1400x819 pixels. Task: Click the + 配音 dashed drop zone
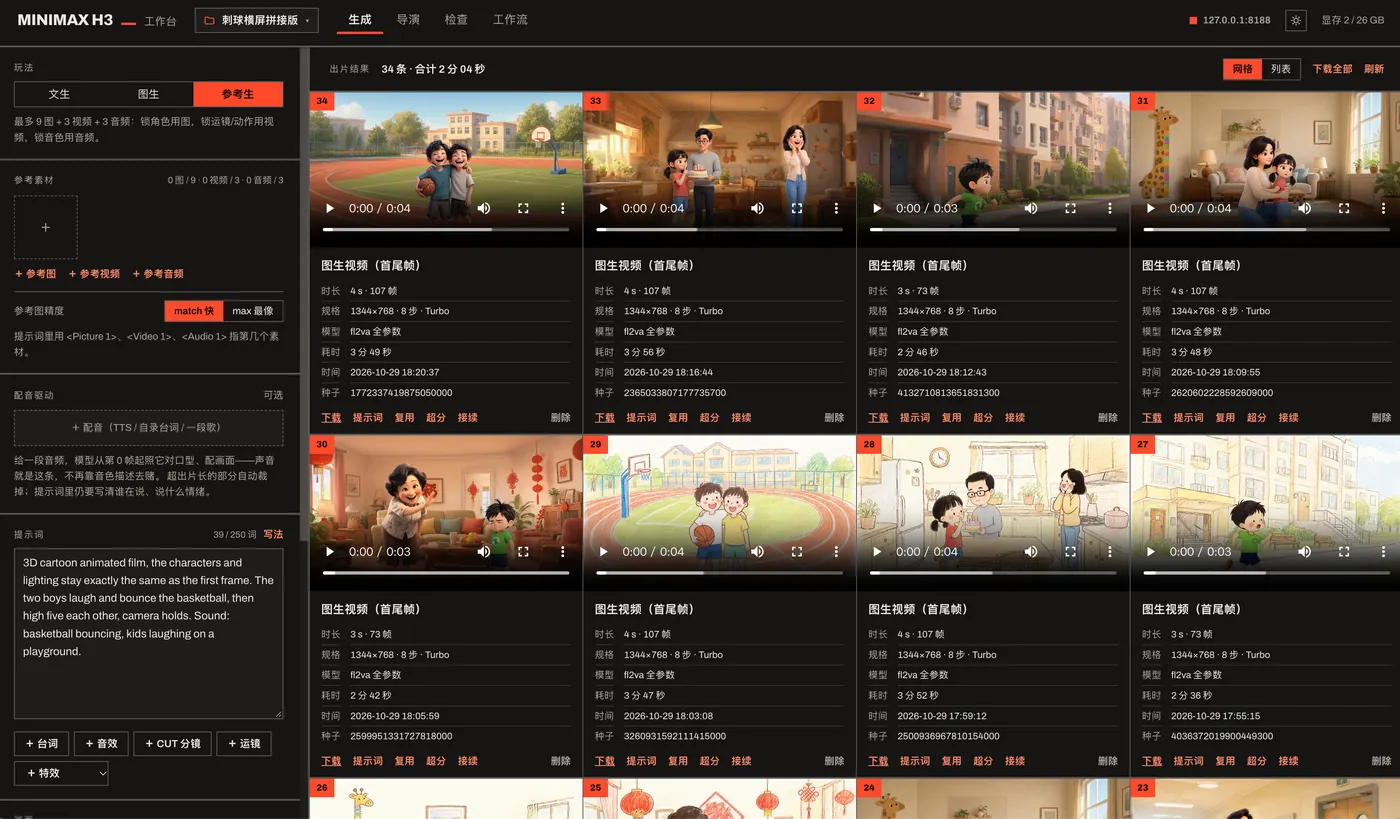148,427
